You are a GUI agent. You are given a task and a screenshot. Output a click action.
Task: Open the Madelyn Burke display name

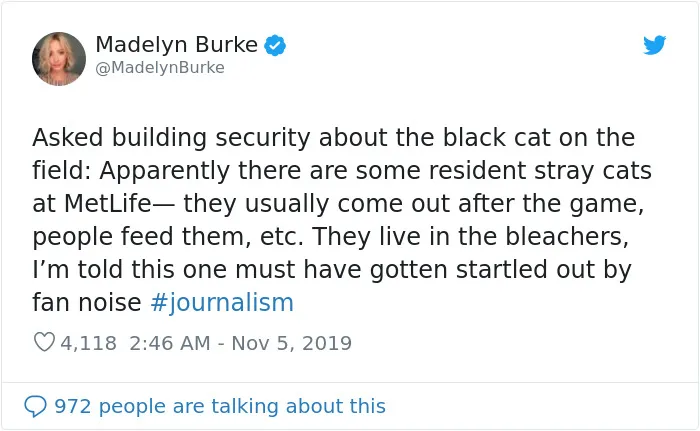(176, 45)
